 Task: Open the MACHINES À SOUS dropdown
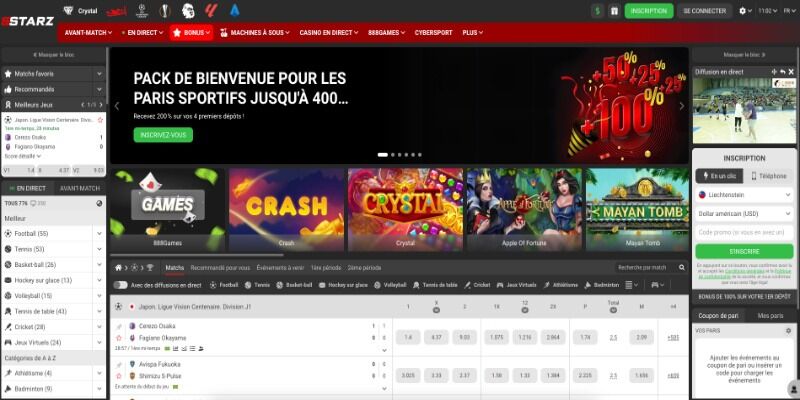(255, 33)
